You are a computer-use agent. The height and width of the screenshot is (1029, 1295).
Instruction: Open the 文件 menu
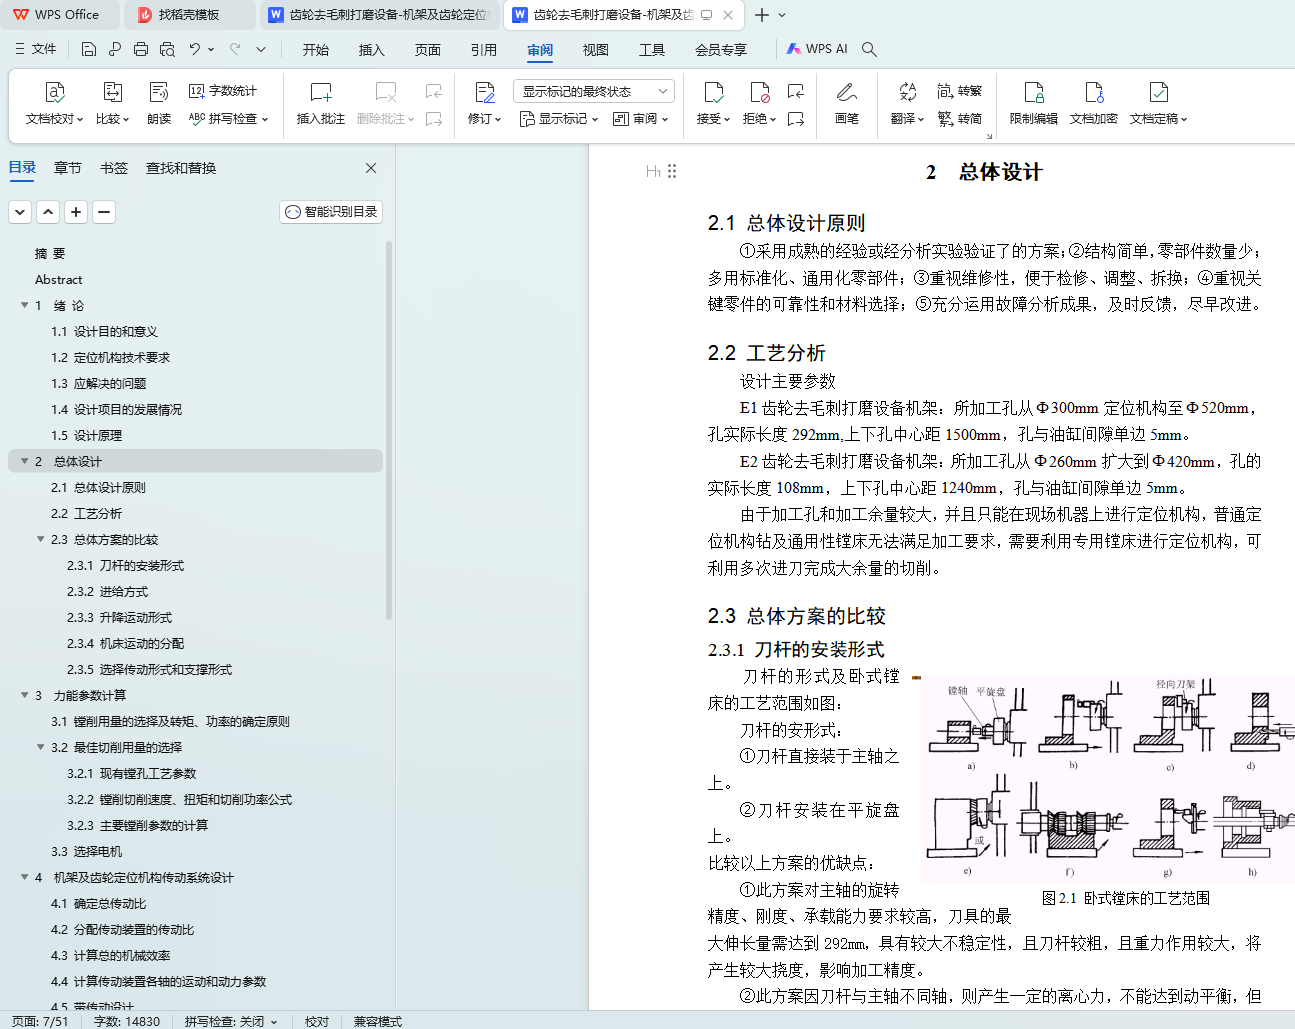click(36, 49)
